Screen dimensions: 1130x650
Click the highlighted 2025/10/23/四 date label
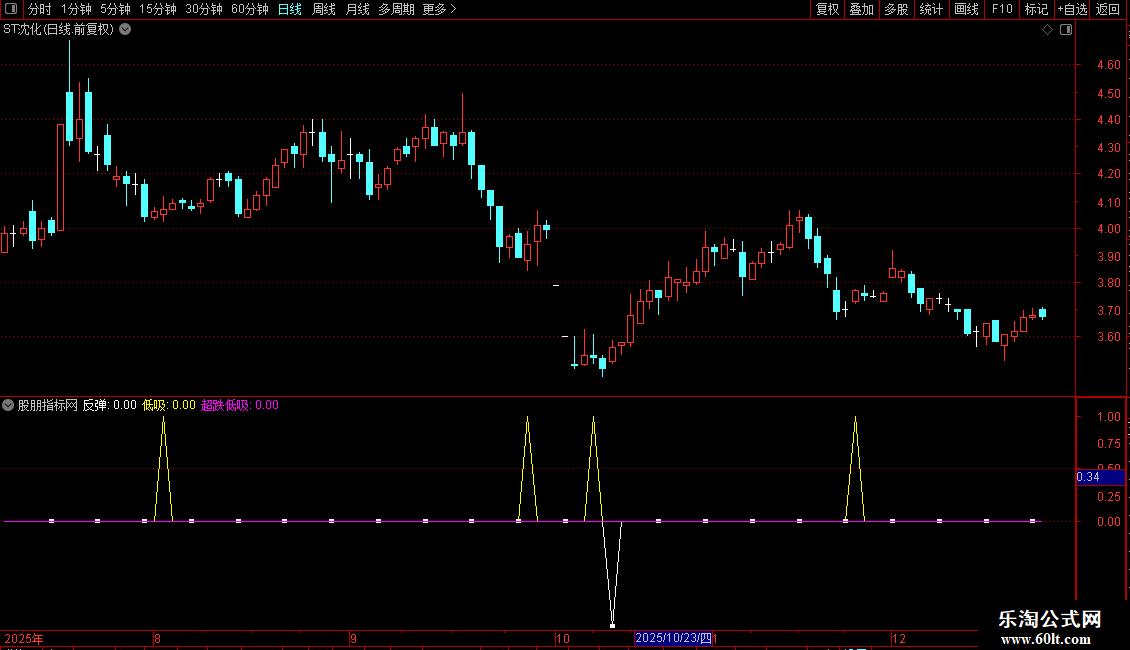[x=673, y=638]
